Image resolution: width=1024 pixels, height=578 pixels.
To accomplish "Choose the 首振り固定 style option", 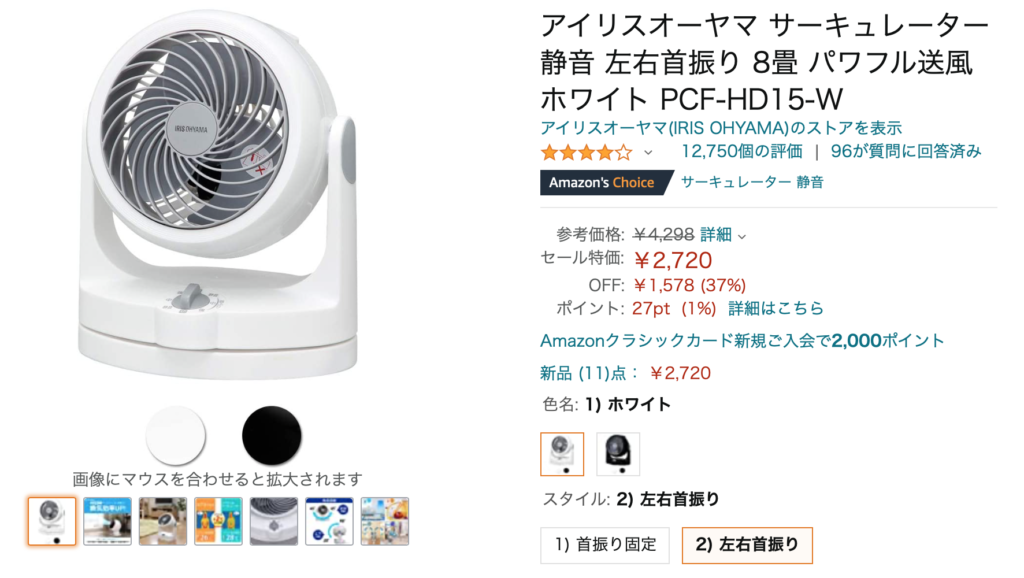I will tap(605, 545).
